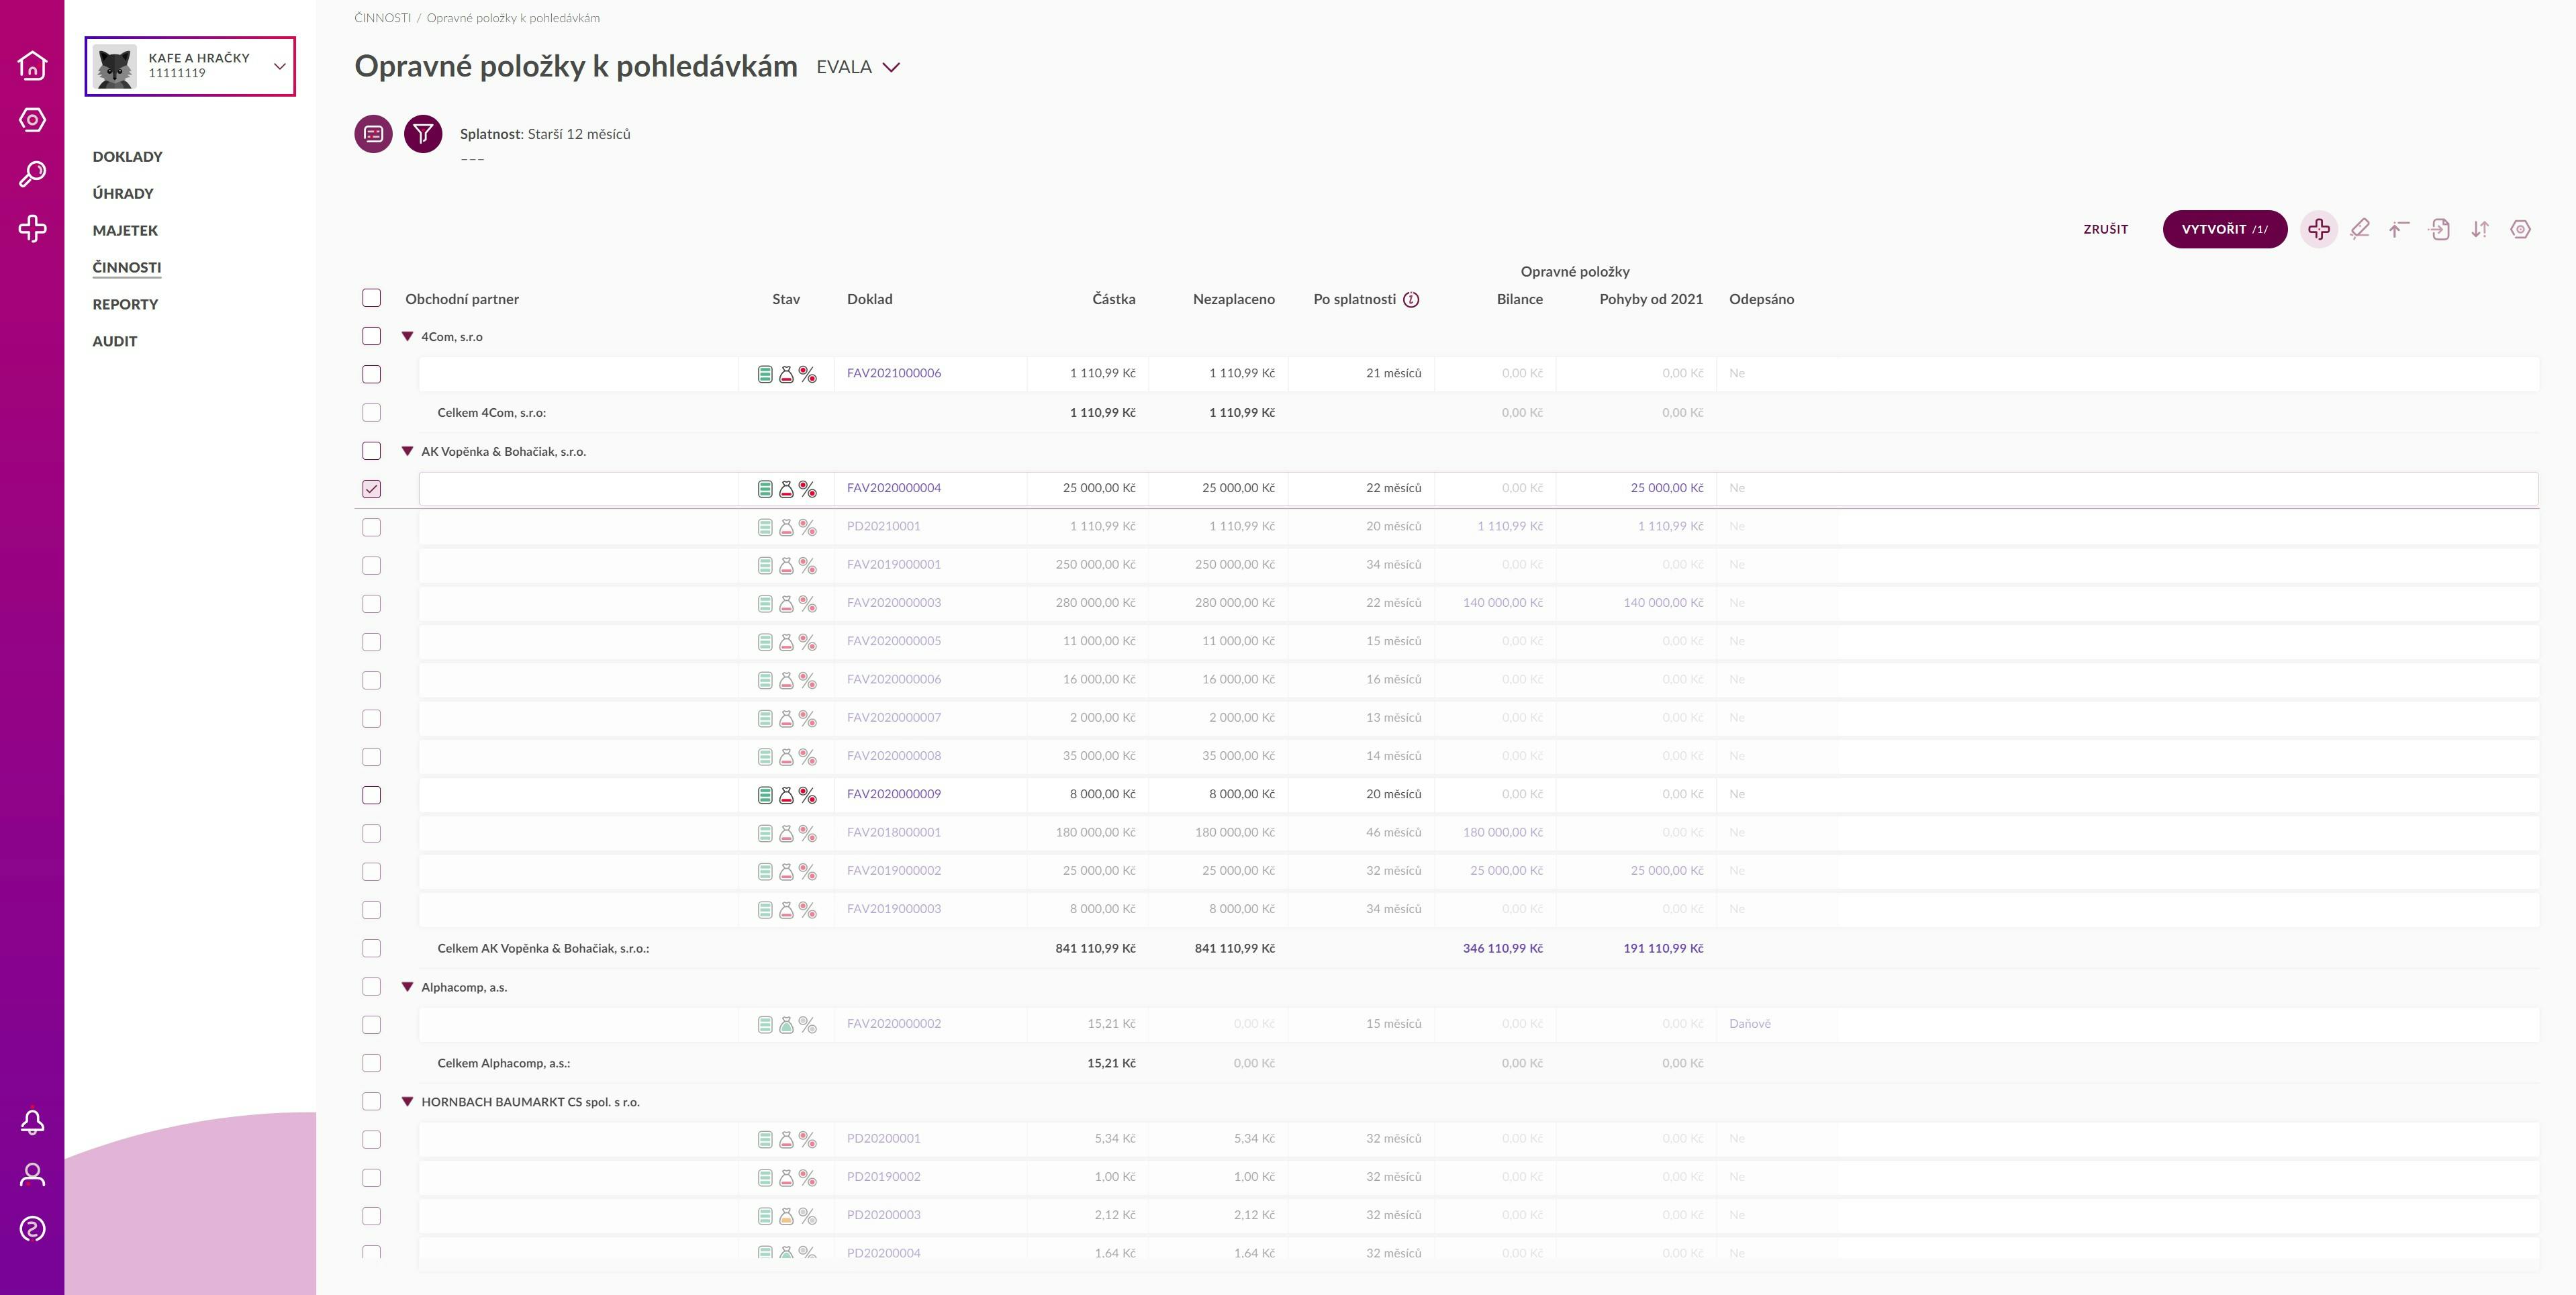The width and height of the screenshot is (2576, 1295).
Task: Open the filter funnel button
Action: [x=423, y=134]
